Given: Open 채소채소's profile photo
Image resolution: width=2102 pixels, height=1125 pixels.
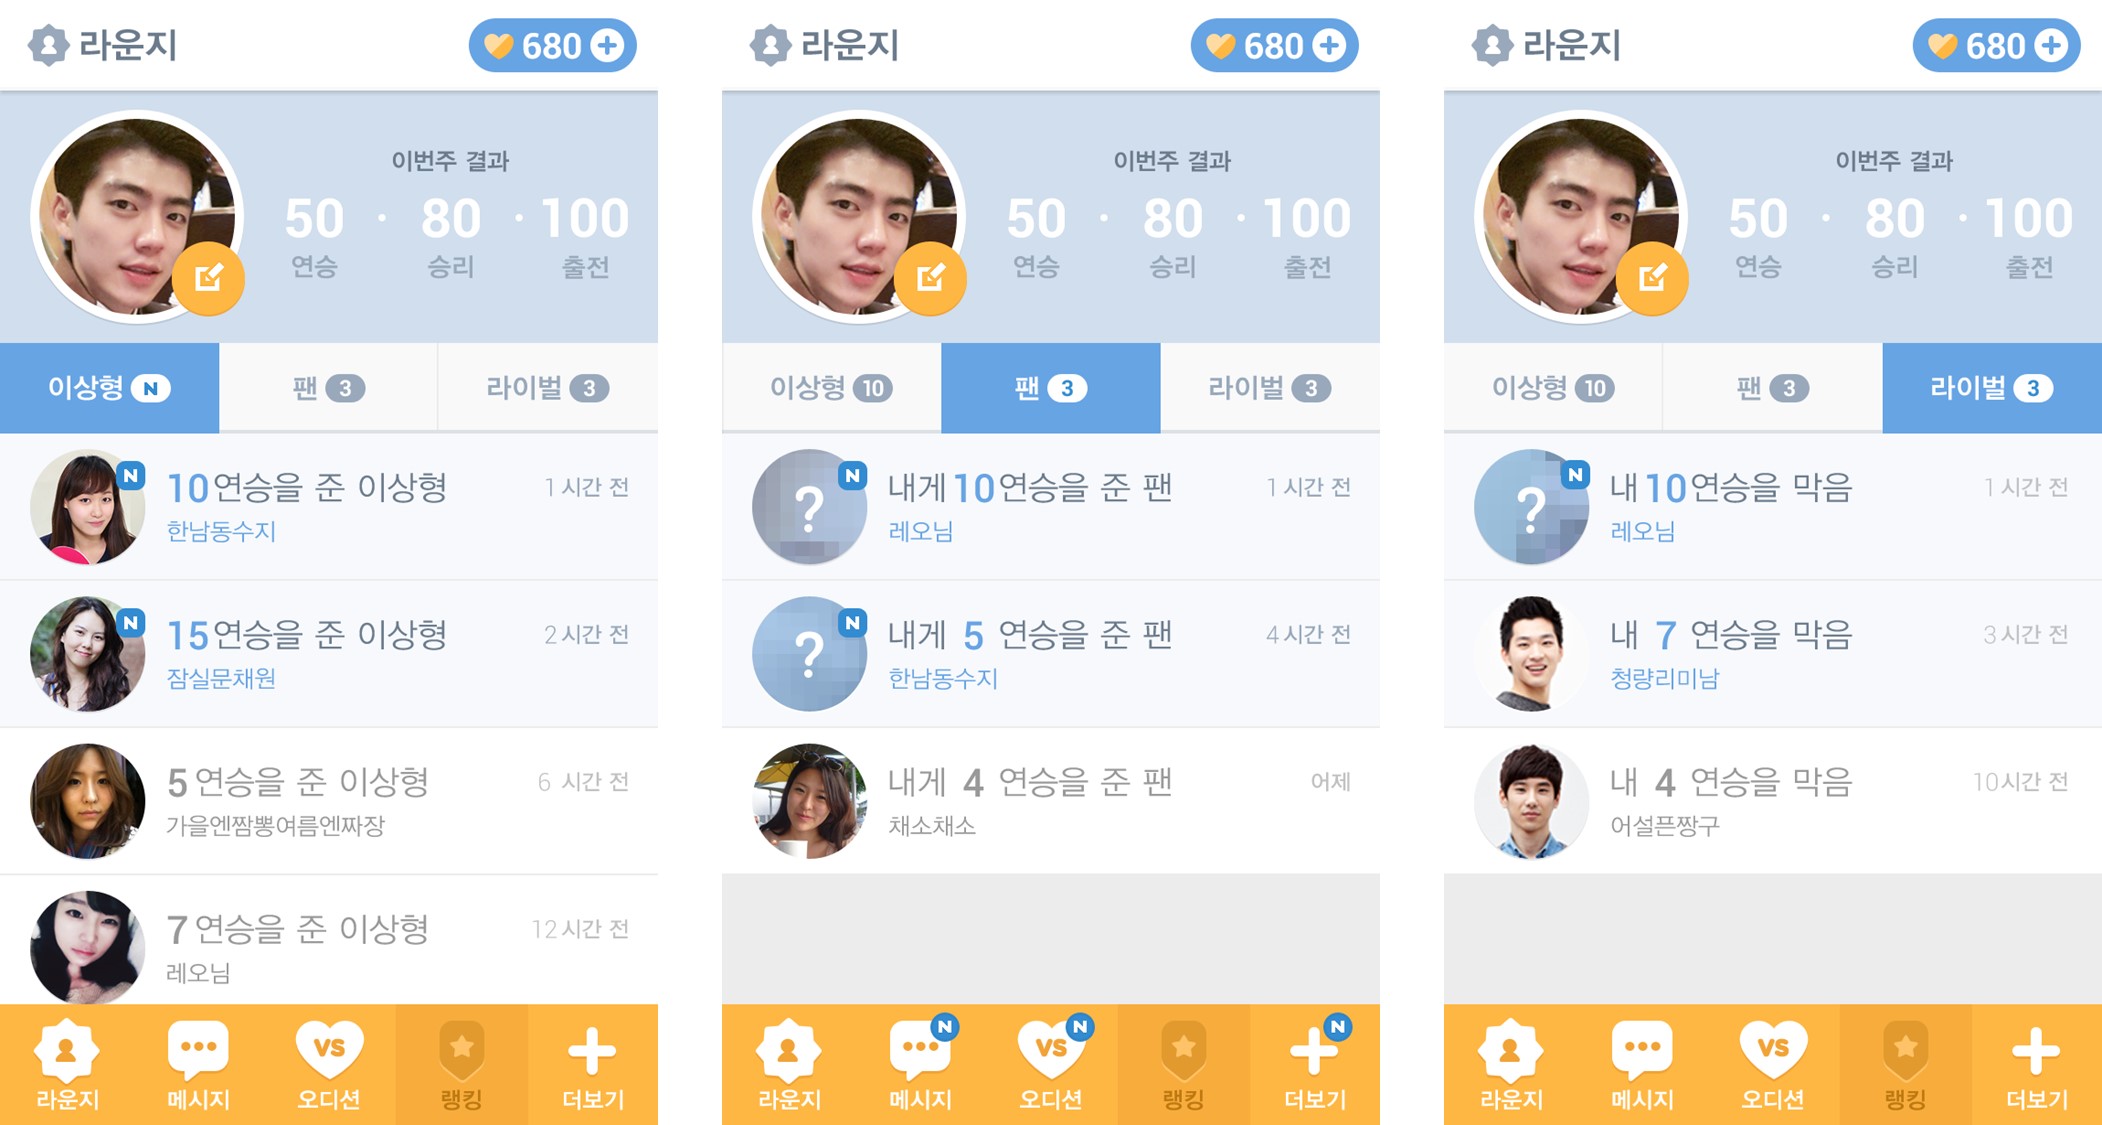Looking at the screenshot, I should [x=809, y=801].
